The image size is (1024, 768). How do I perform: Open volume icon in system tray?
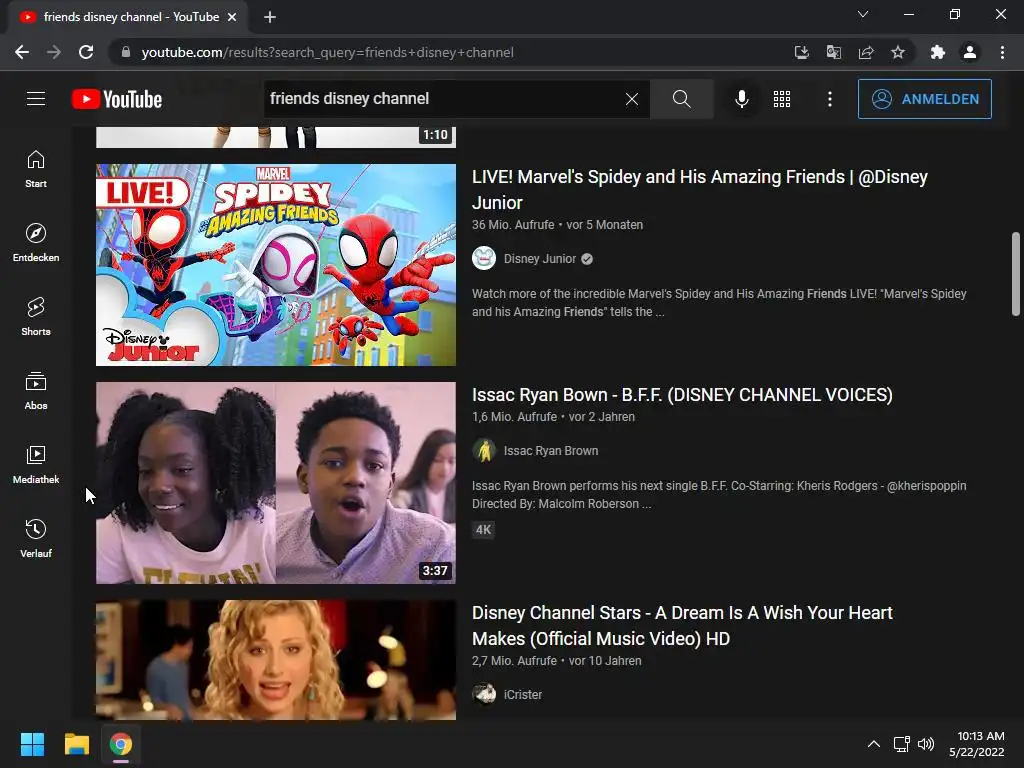925,744
